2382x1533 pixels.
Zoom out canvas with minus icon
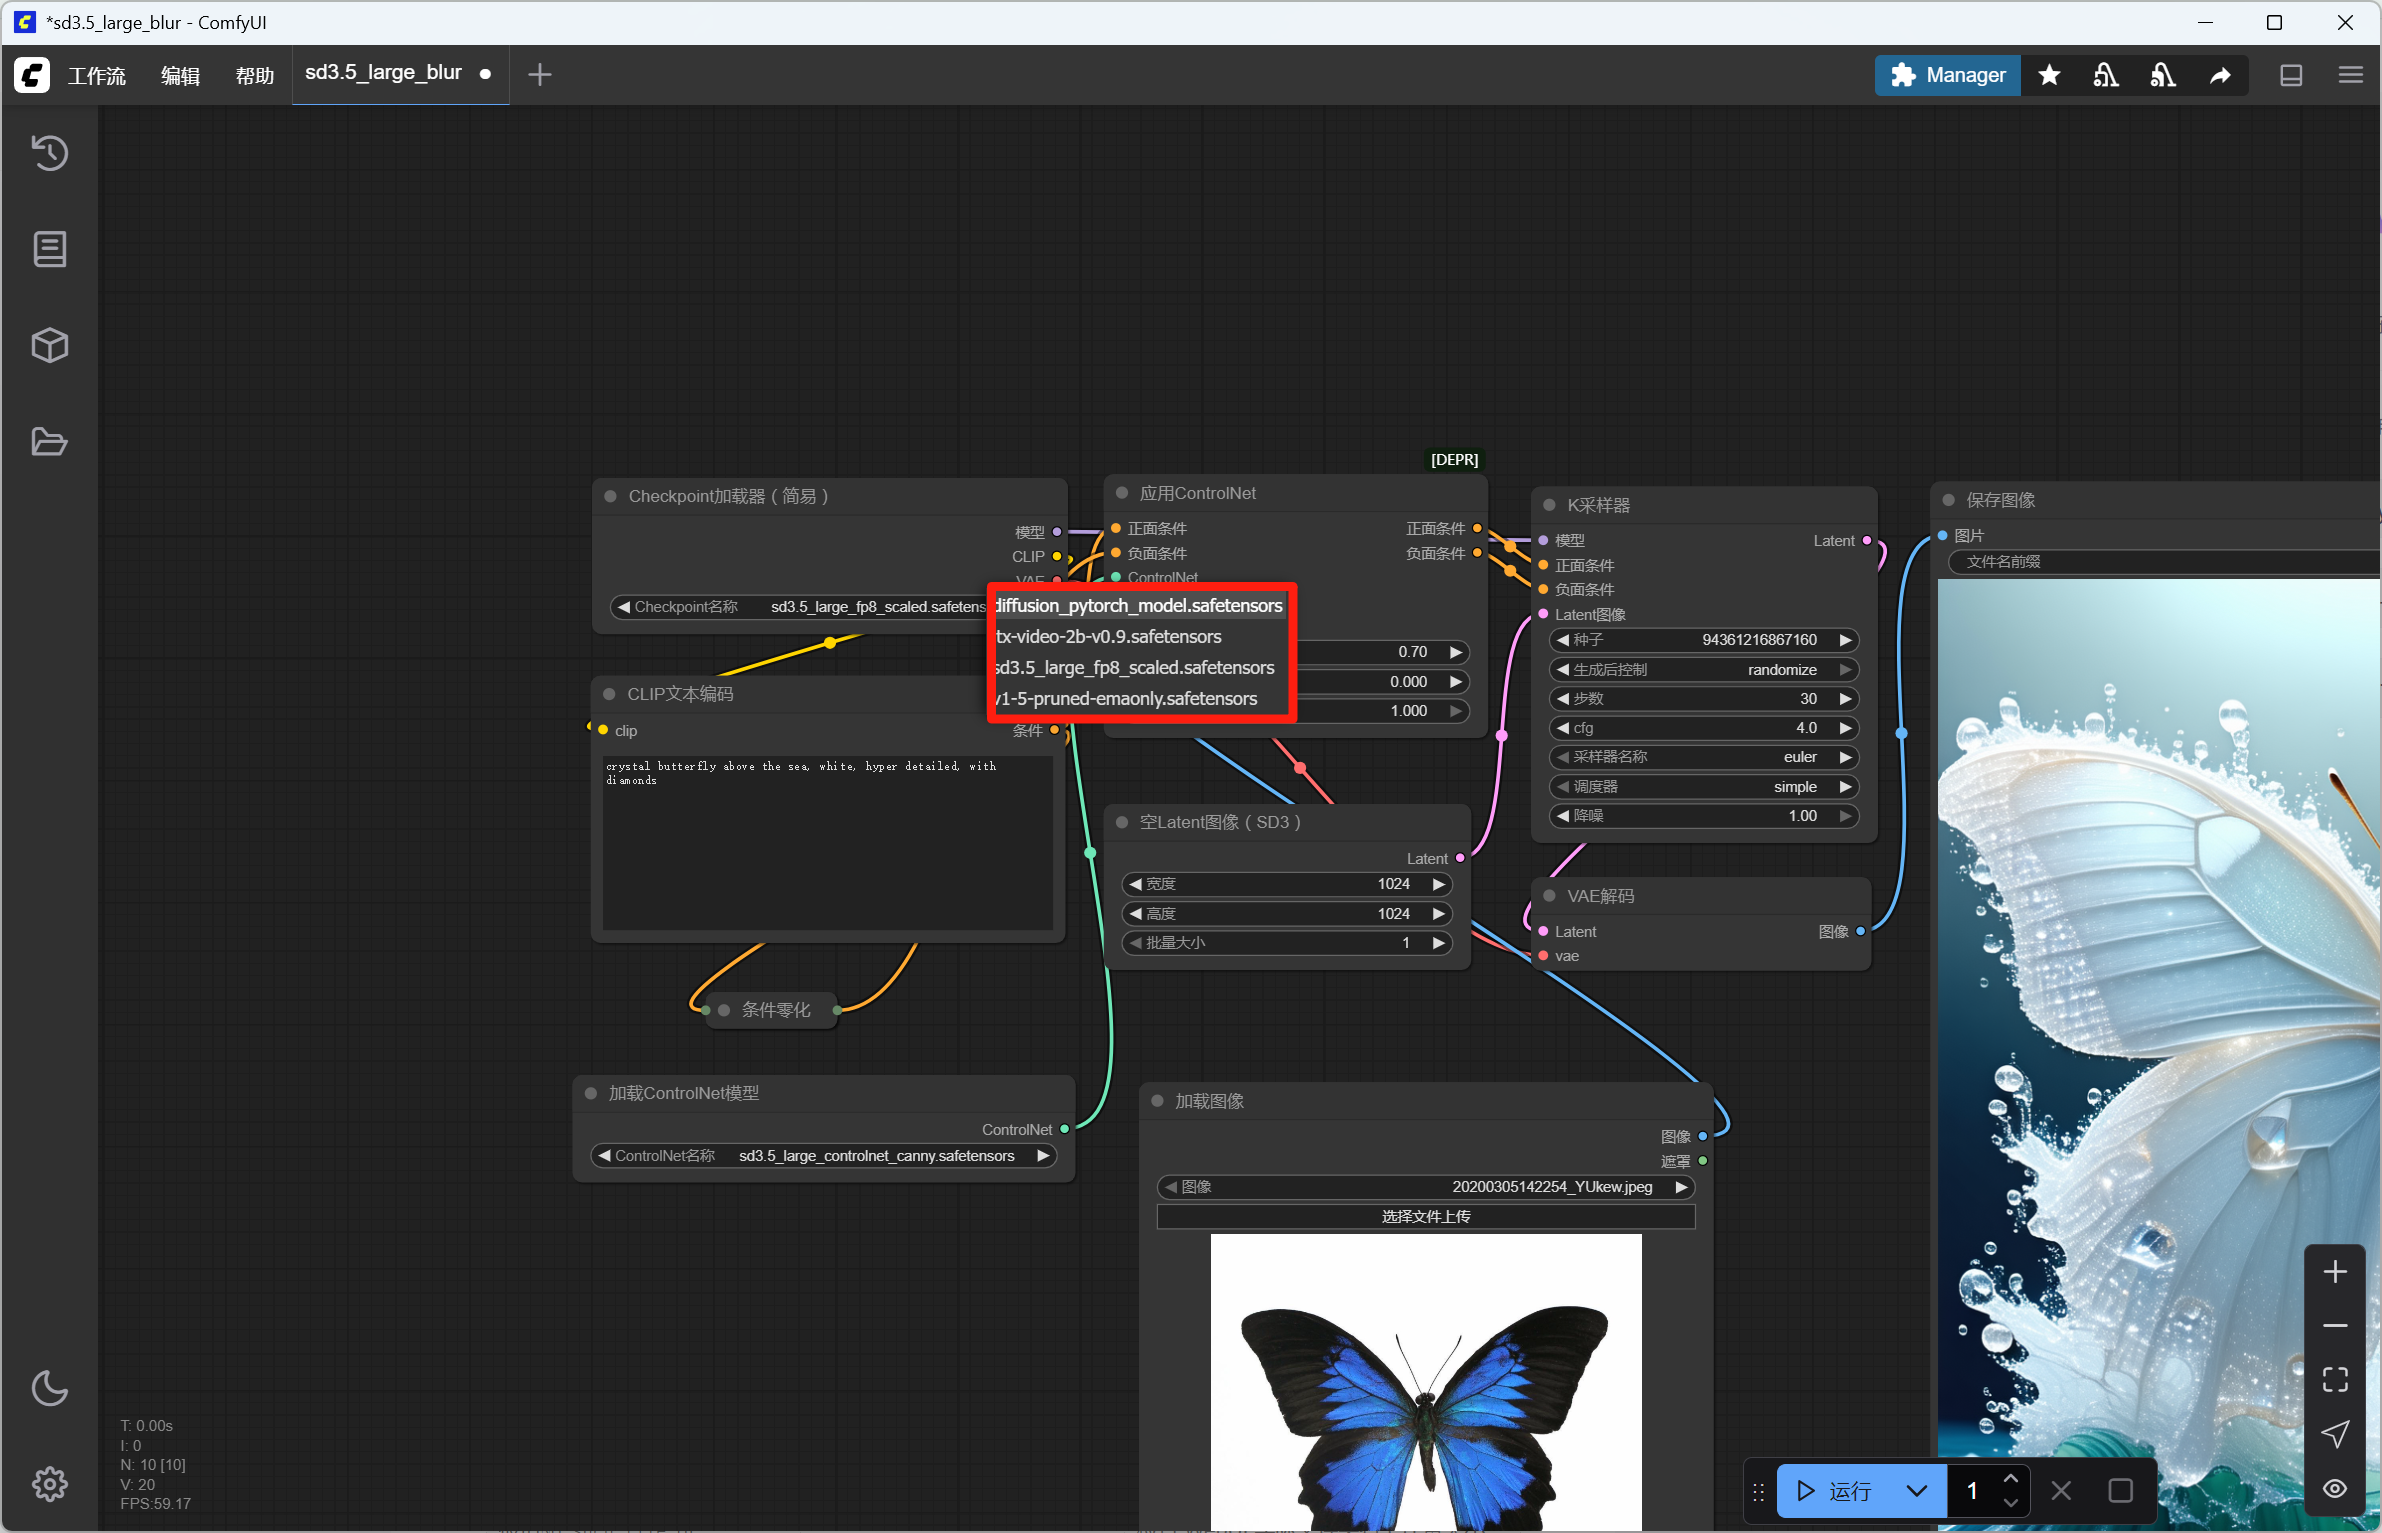click(x=2335, y=1326)
